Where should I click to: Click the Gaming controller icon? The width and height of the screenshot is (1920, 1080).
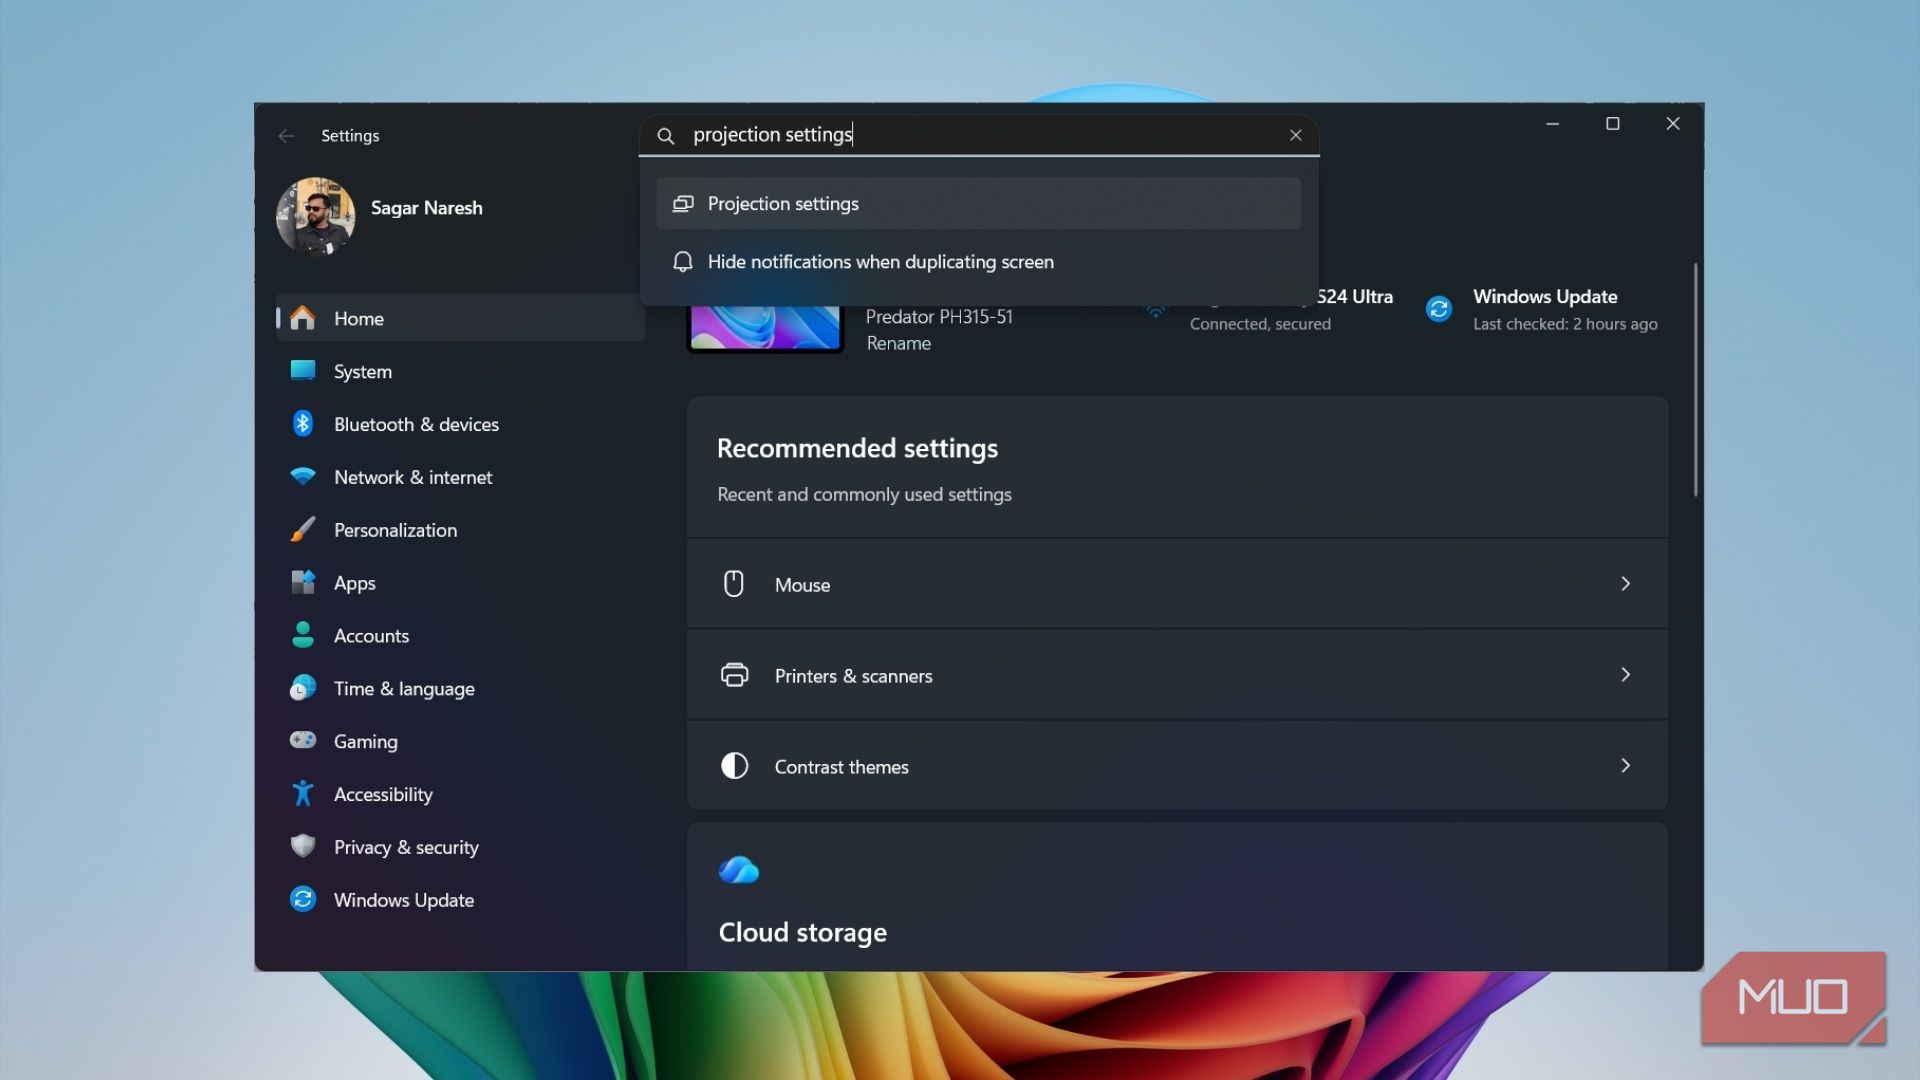pos(303,740)
